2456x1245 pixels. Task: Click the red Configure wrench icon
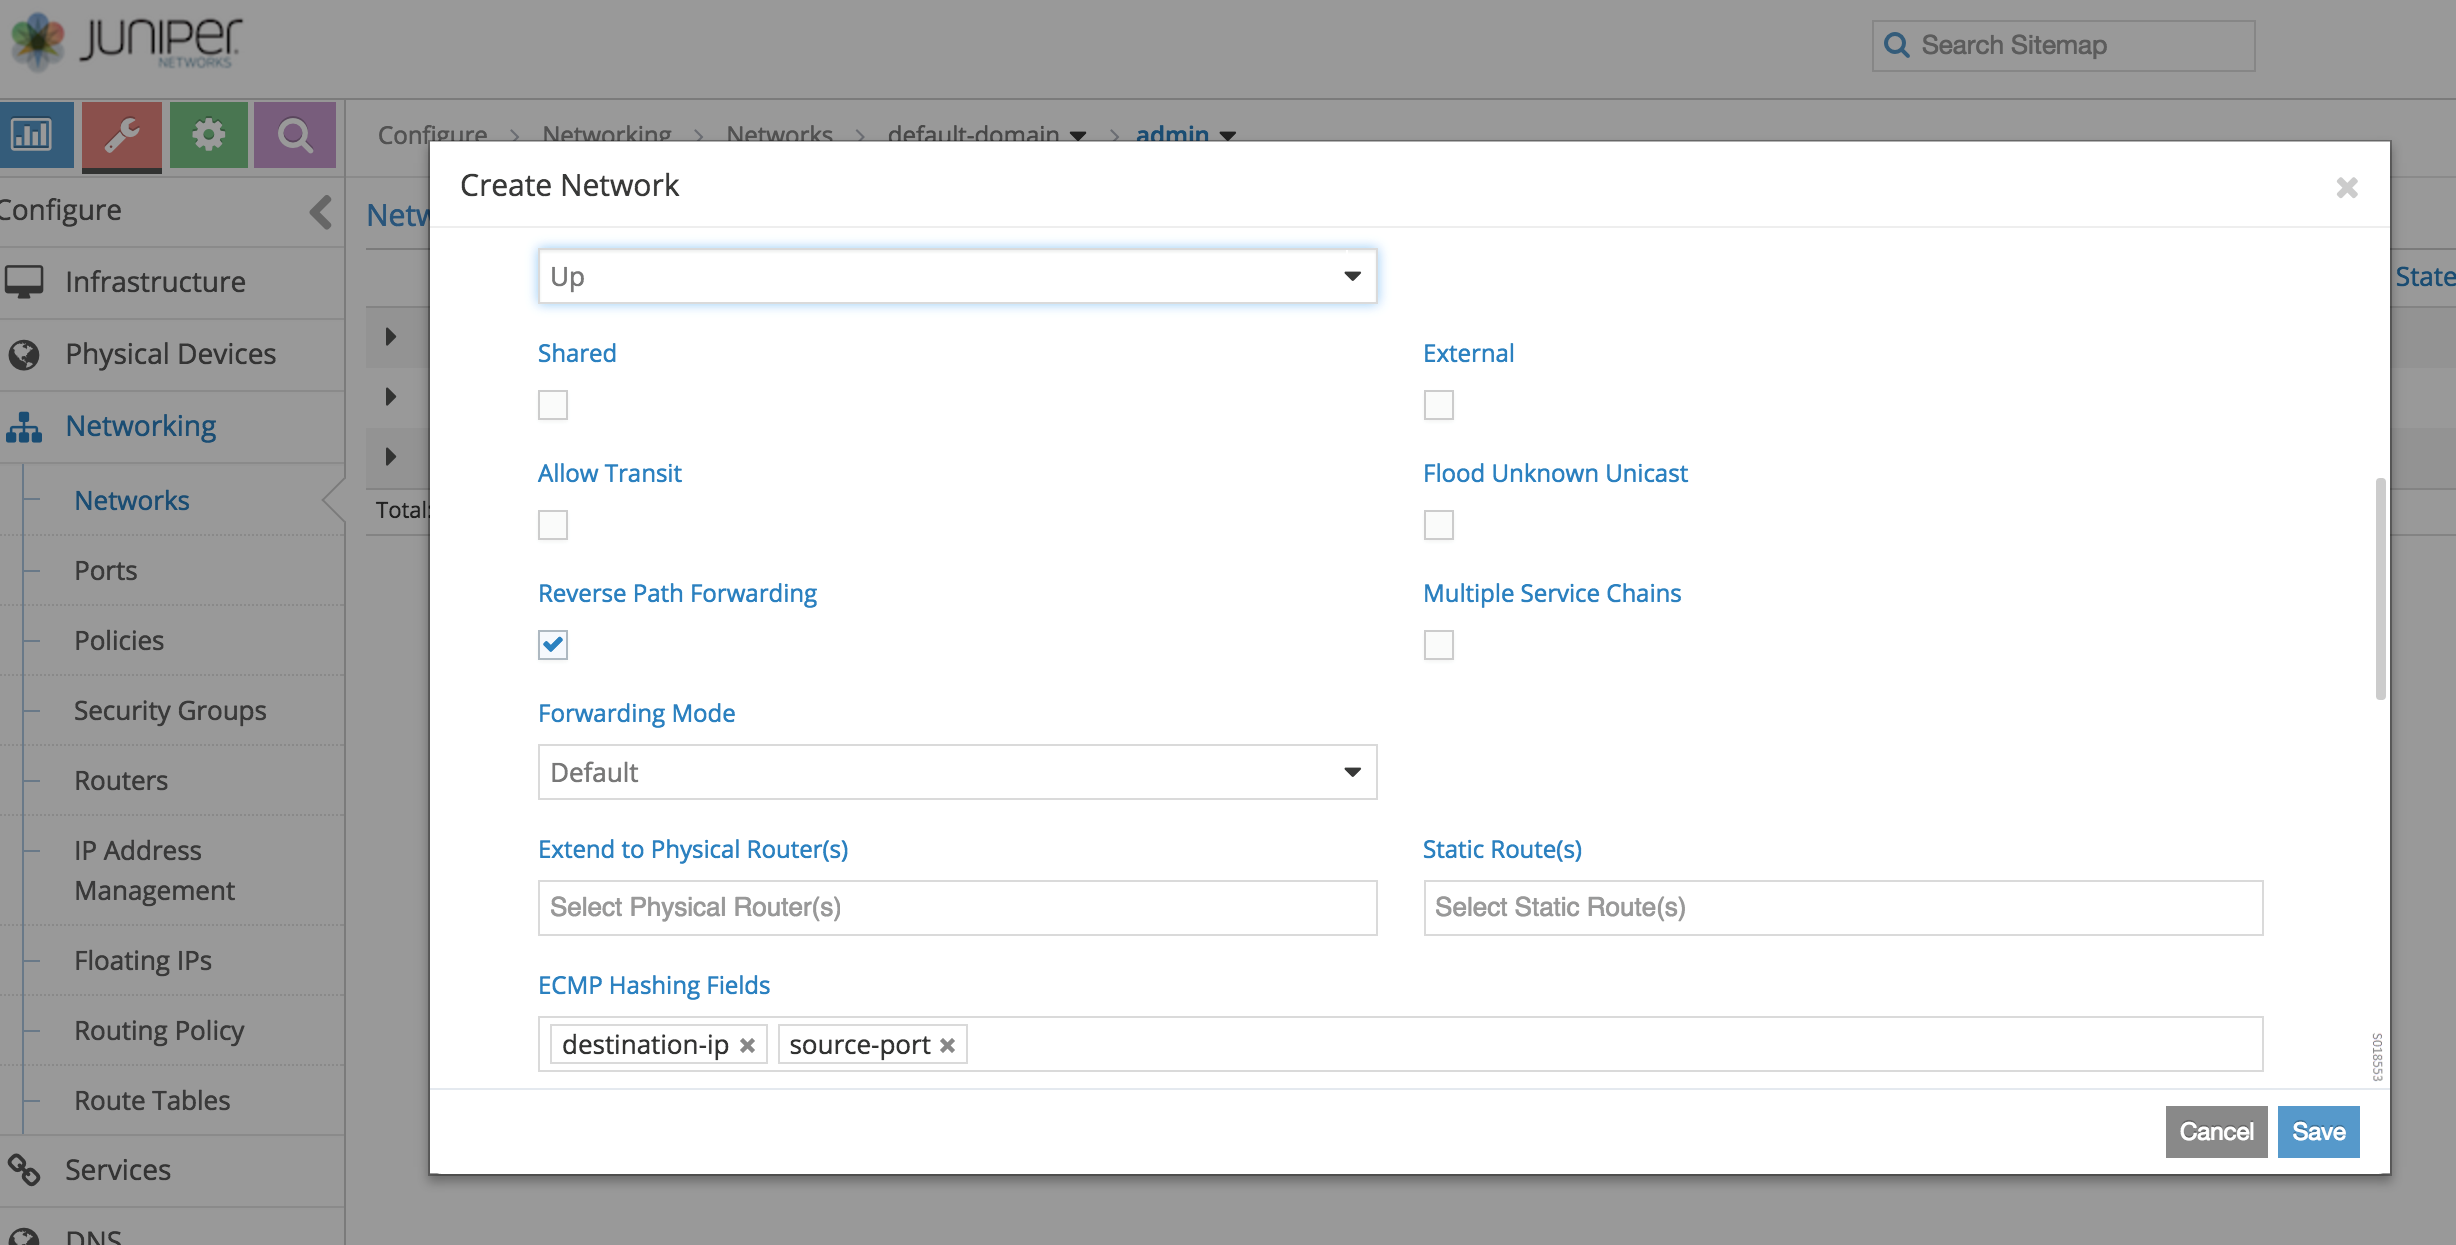(122, 134)
